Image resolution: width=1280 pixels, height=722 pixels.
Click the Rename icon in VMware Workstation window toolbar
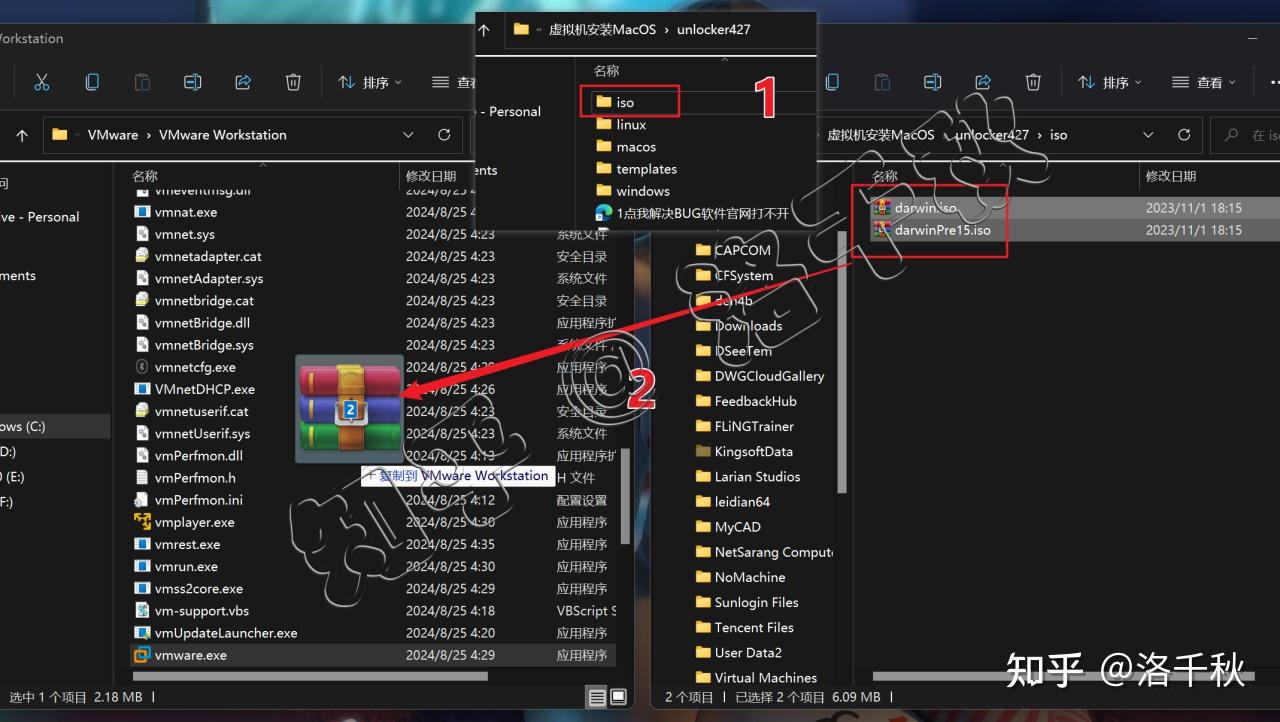pyautogui.click(x=193, y=82)
